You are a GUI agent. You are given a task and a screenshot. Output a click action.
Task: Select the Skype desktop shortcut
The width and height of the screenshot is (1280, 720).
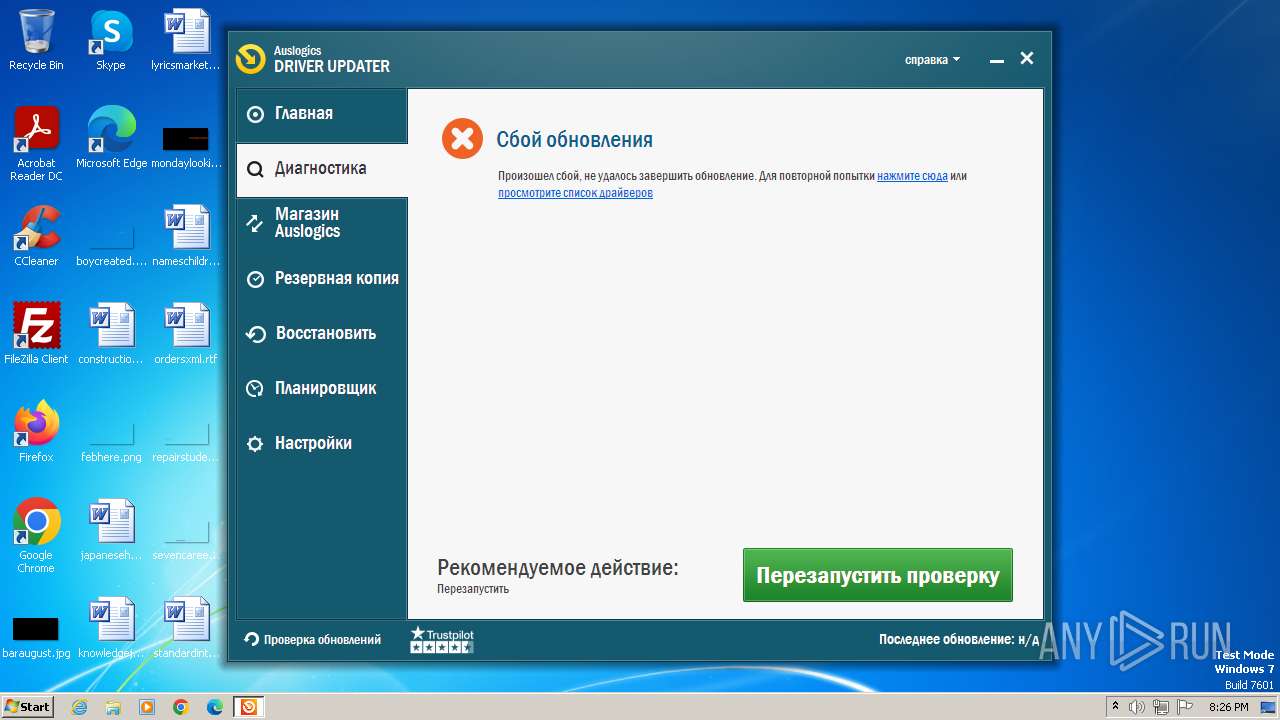pyautogui.click(x=111, y=40)
